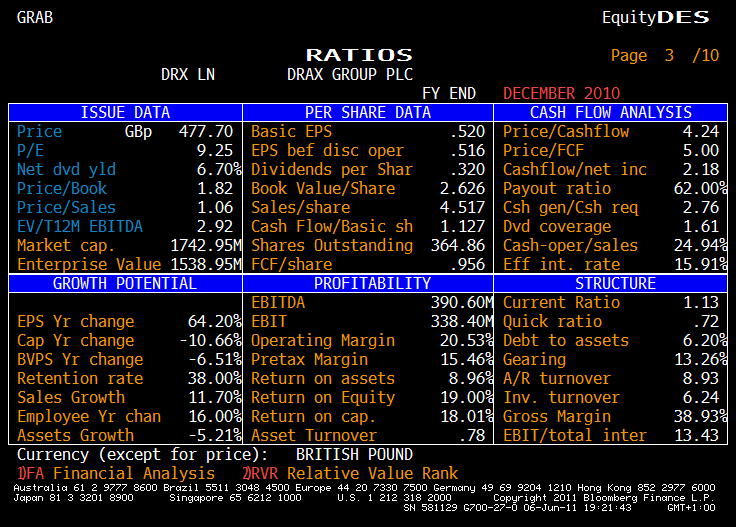Click the Current Ratio label
736x527 pixels.
pos(561,302)
